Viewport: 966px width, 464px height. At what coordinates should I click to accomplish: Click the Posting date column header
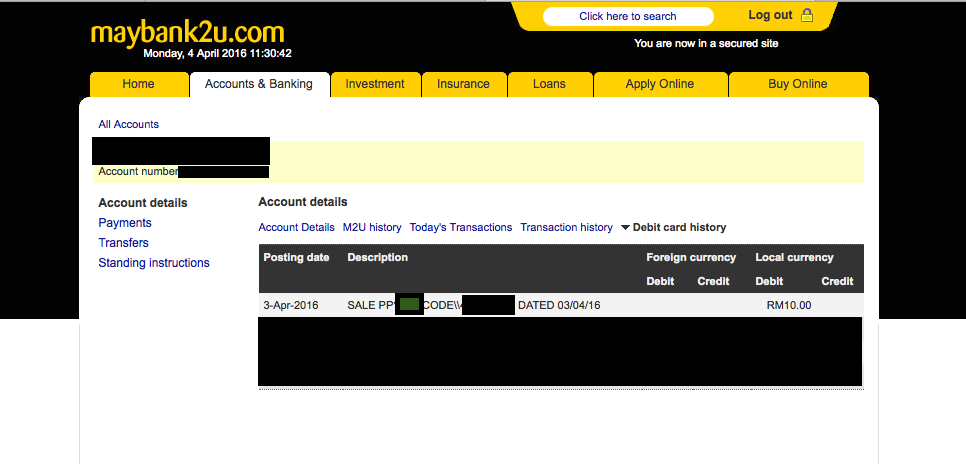296,258
